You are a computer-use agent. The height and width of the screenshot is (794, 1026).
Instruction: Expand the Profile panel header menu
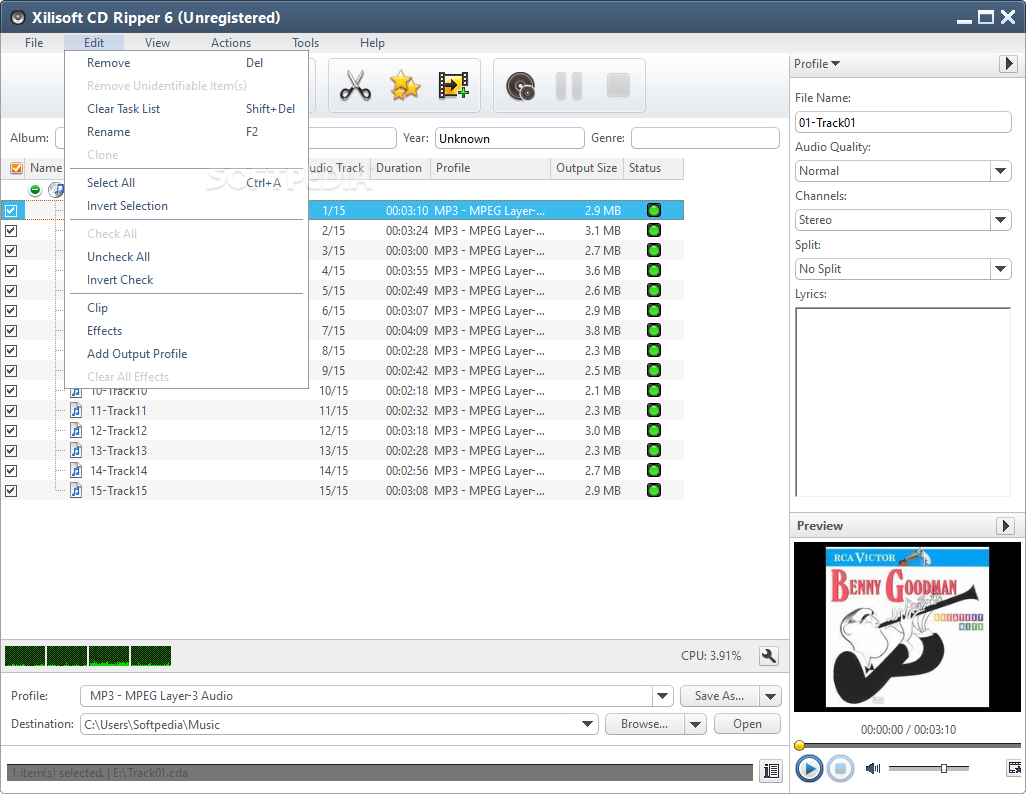[817, 63]
